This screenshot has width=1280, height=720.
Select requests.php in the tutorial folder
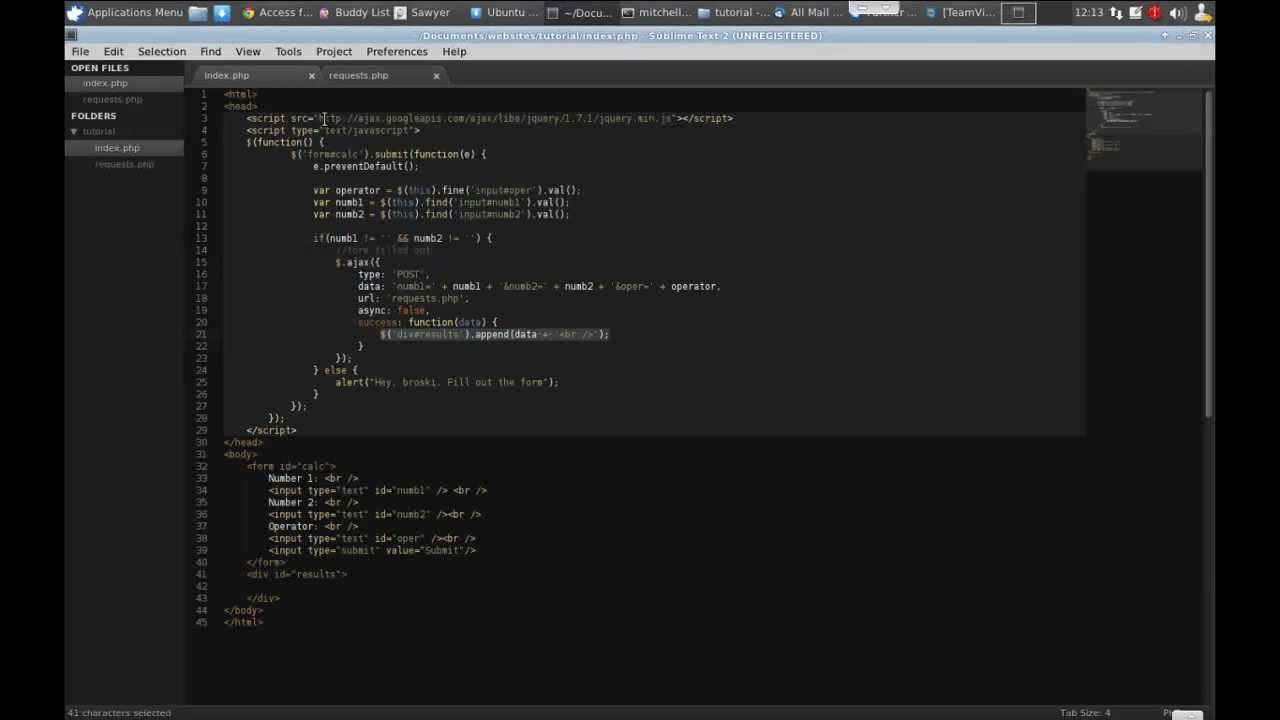[x=125, y=164]
